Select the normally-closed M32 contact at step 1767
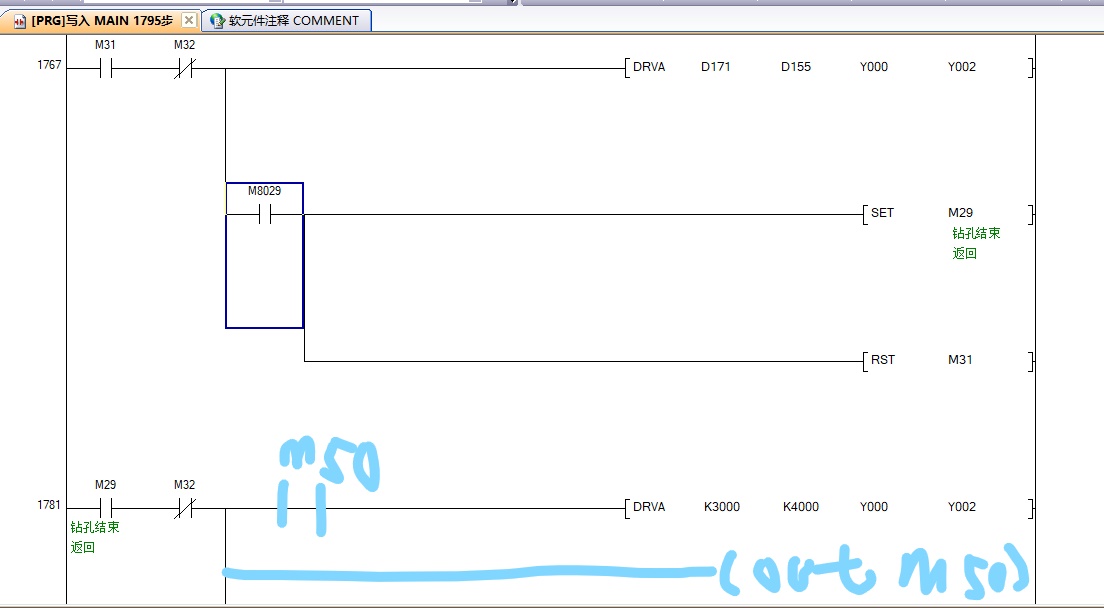1104x608 pixels. (x=184, y=68)
